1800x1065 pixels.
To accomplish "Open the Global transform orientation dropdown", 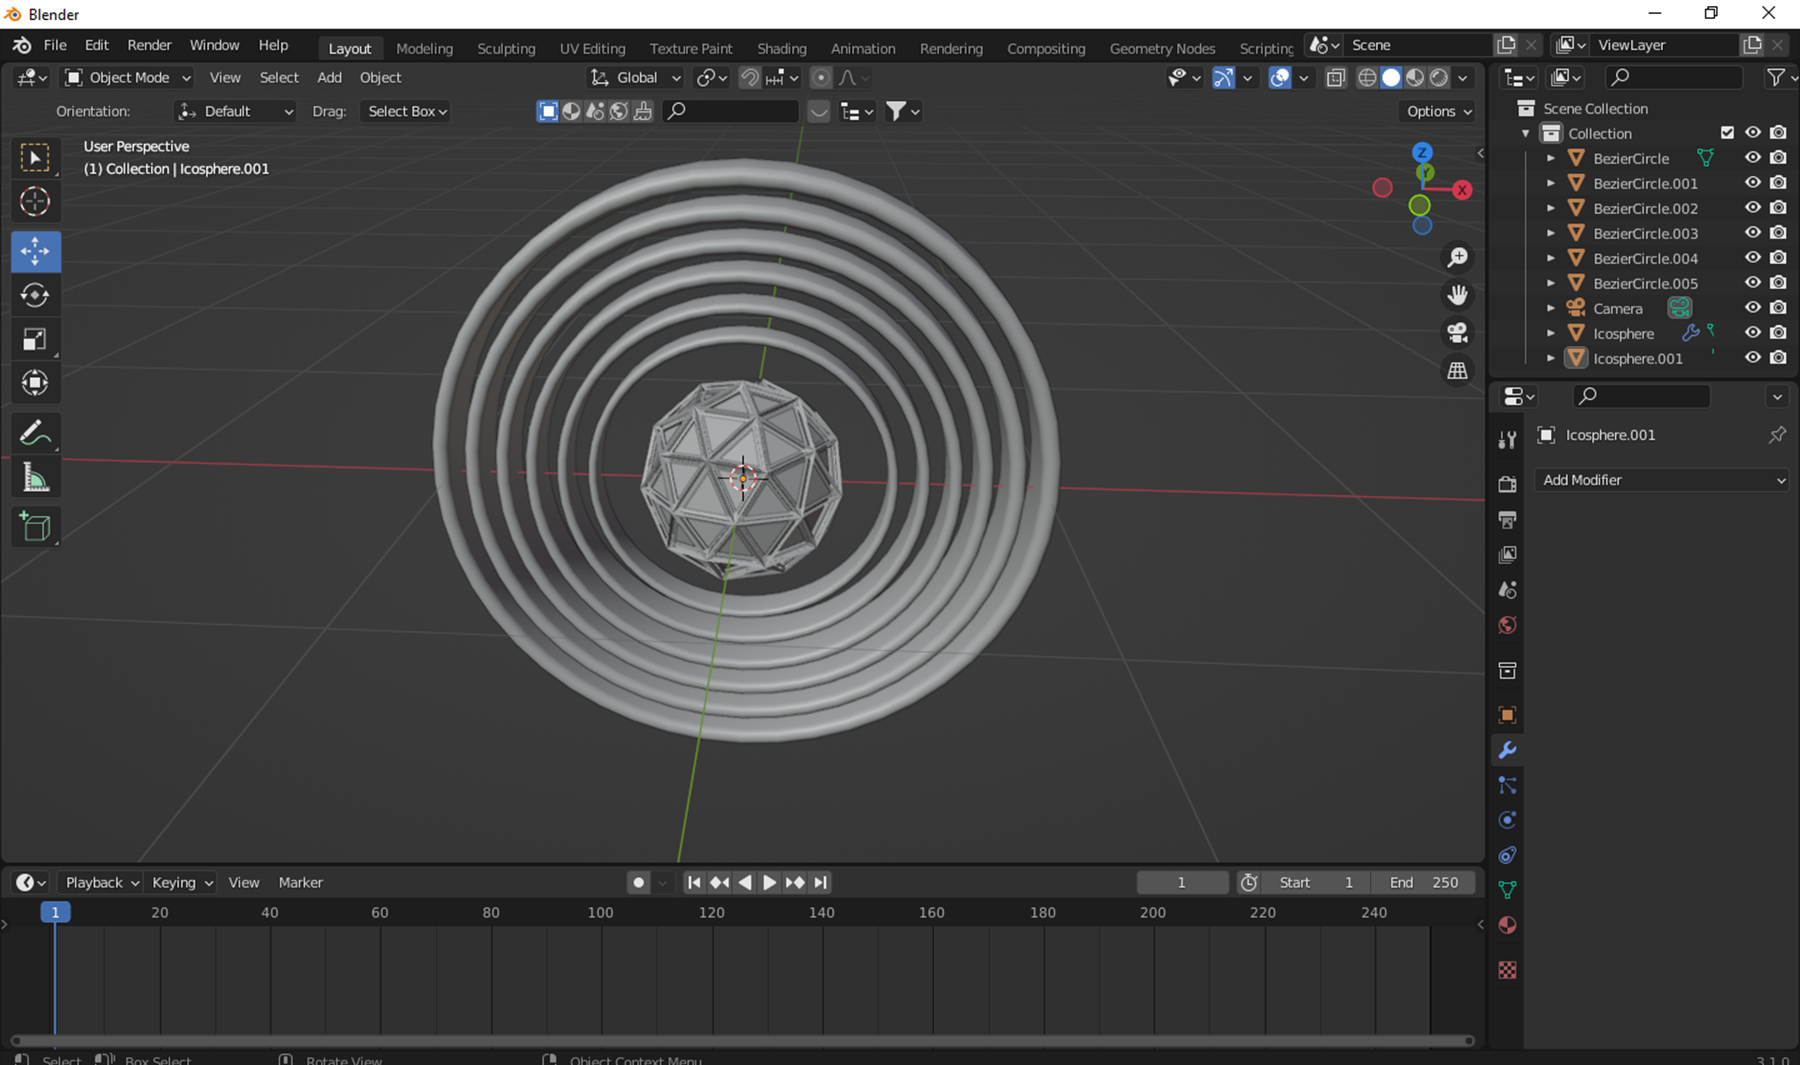I will 635,78.
